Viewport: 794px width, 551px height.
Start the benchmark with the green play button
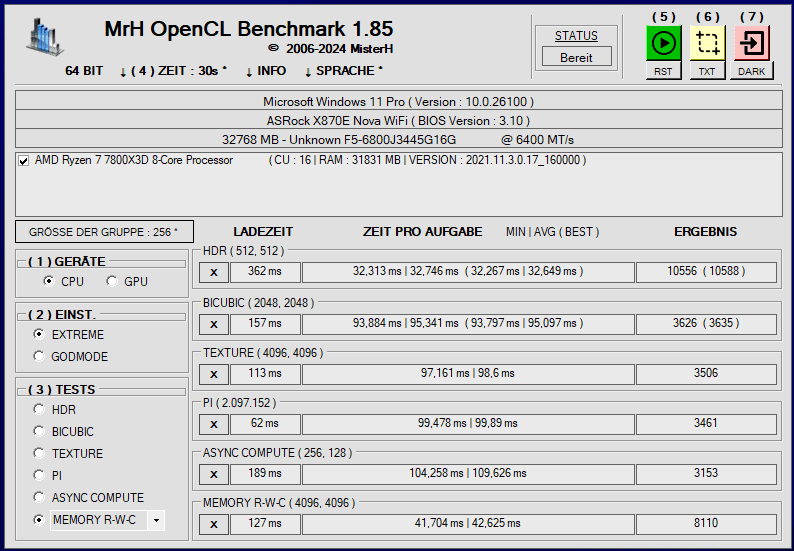coord(663,44)
